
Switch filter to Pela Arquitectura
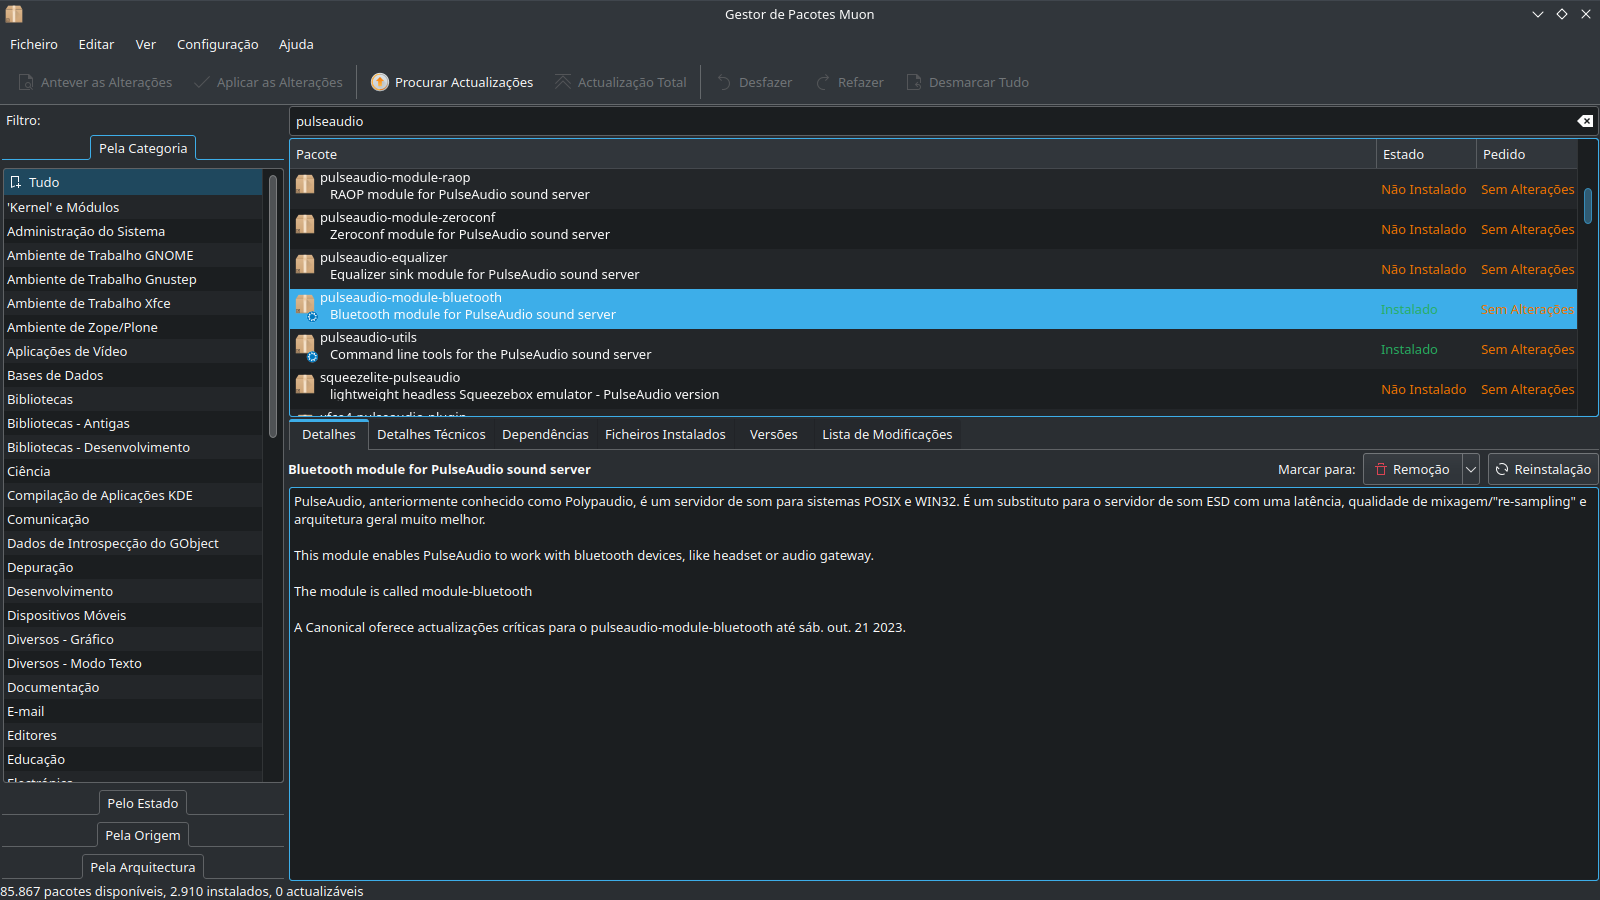point(143,867)
